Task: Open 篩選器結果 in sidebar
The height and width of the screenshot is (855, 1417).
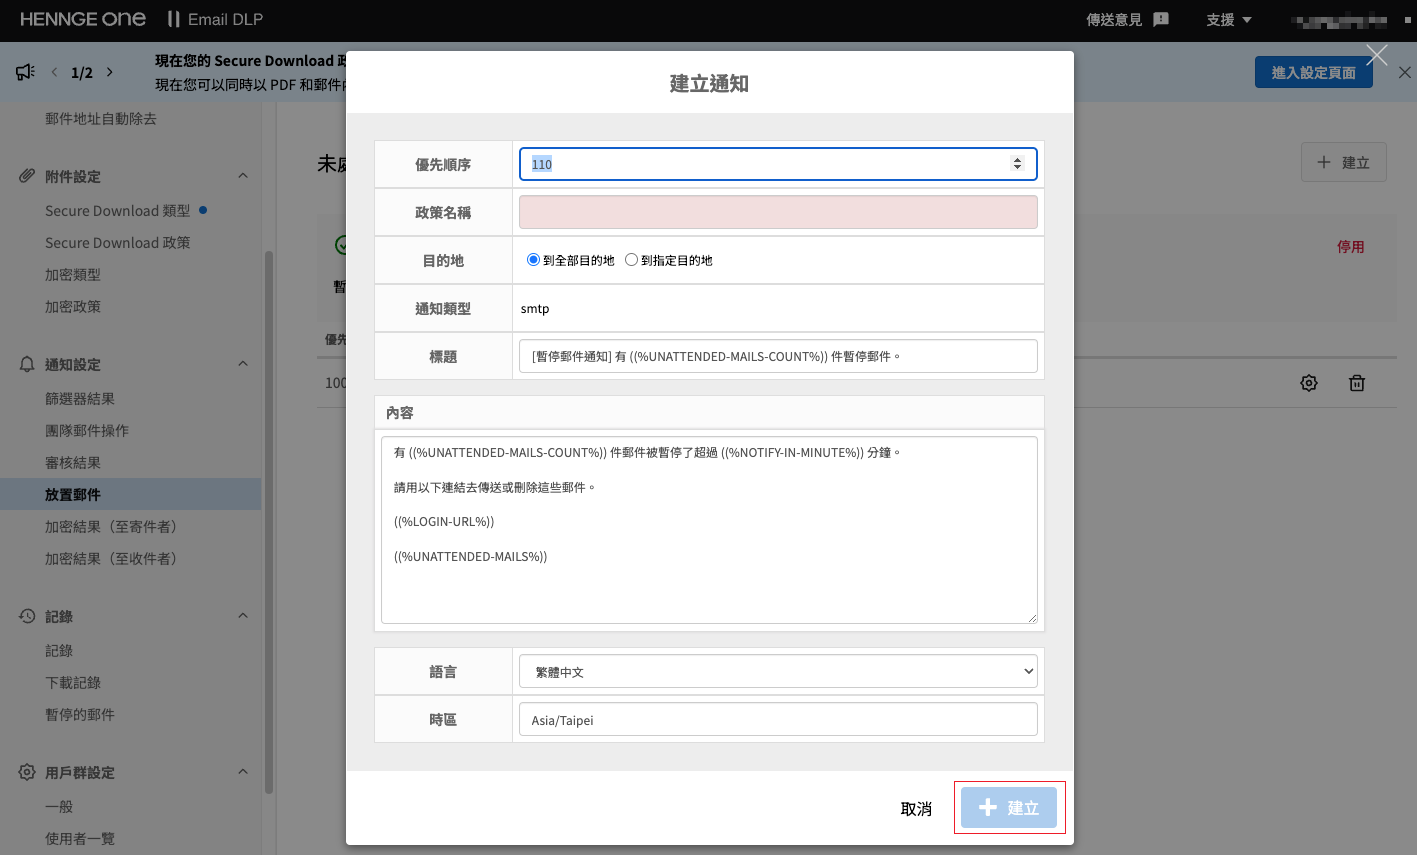Action: tap(80, 399)
